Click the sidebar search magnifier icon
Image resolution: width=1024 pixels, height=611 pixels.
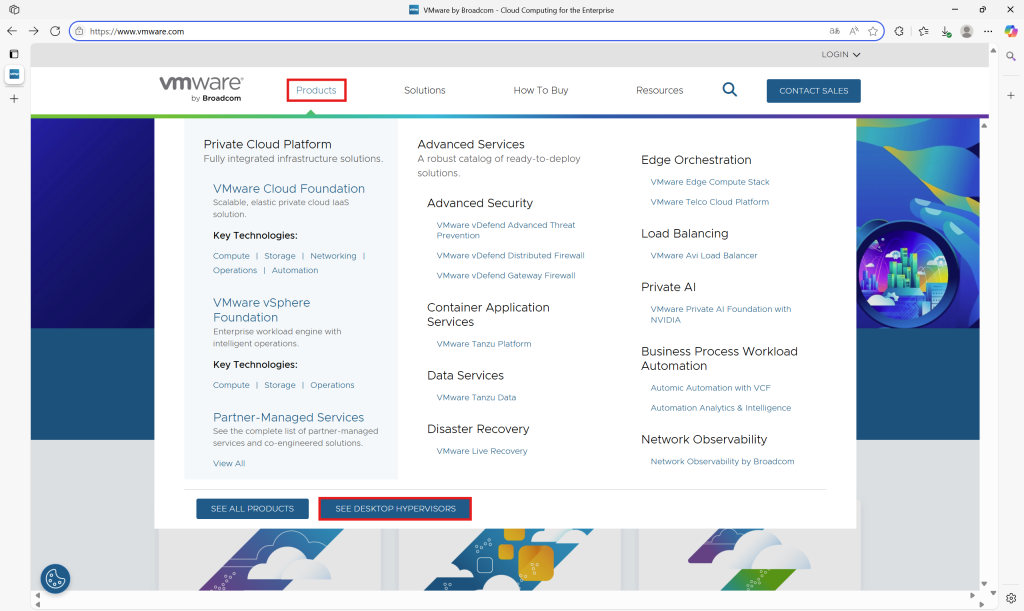pyautogui.click(x=1010, y=56)
